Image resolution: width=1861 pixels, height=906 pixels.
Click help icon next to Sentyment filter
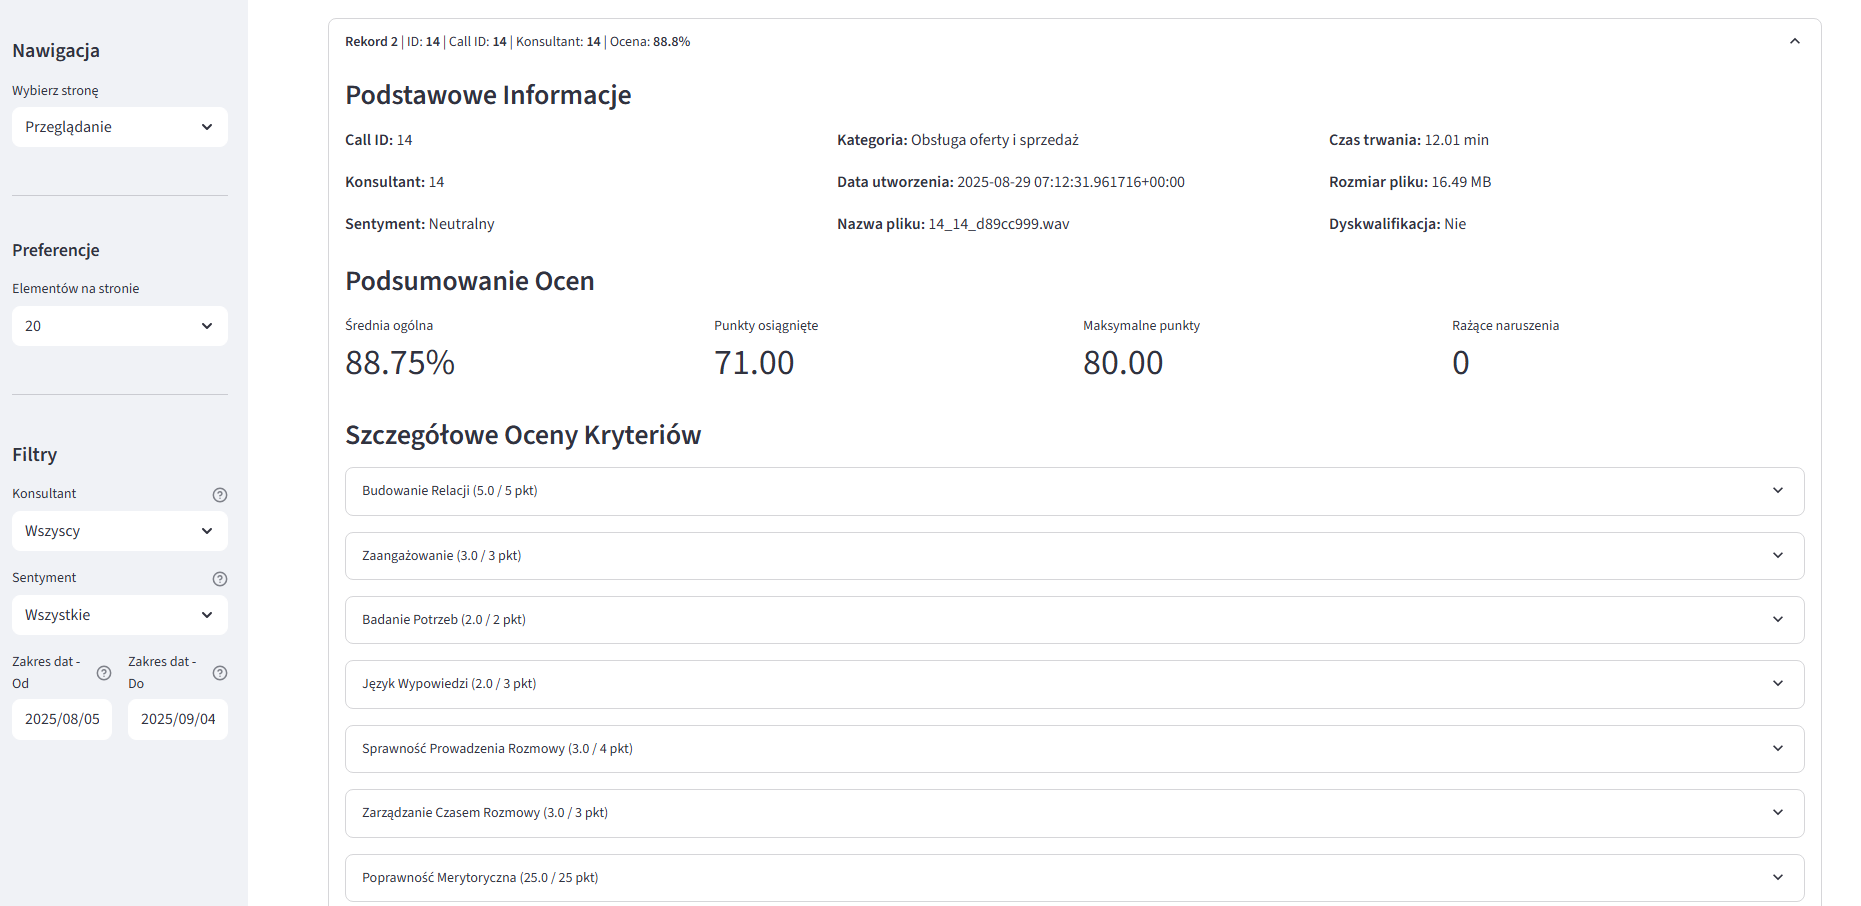point(220,579)
